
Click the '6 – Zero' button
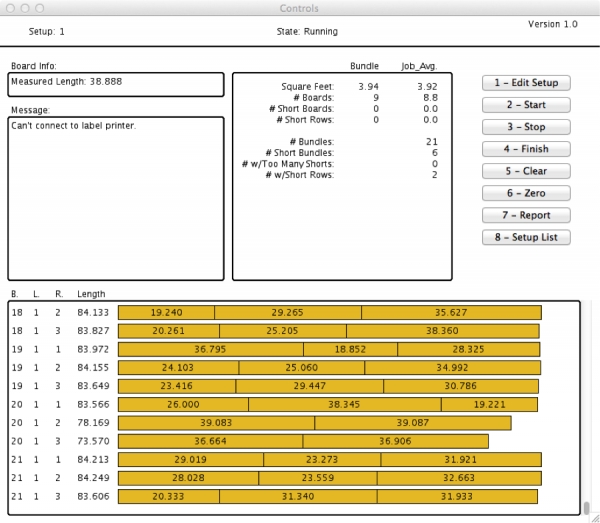tap(526, 193)
